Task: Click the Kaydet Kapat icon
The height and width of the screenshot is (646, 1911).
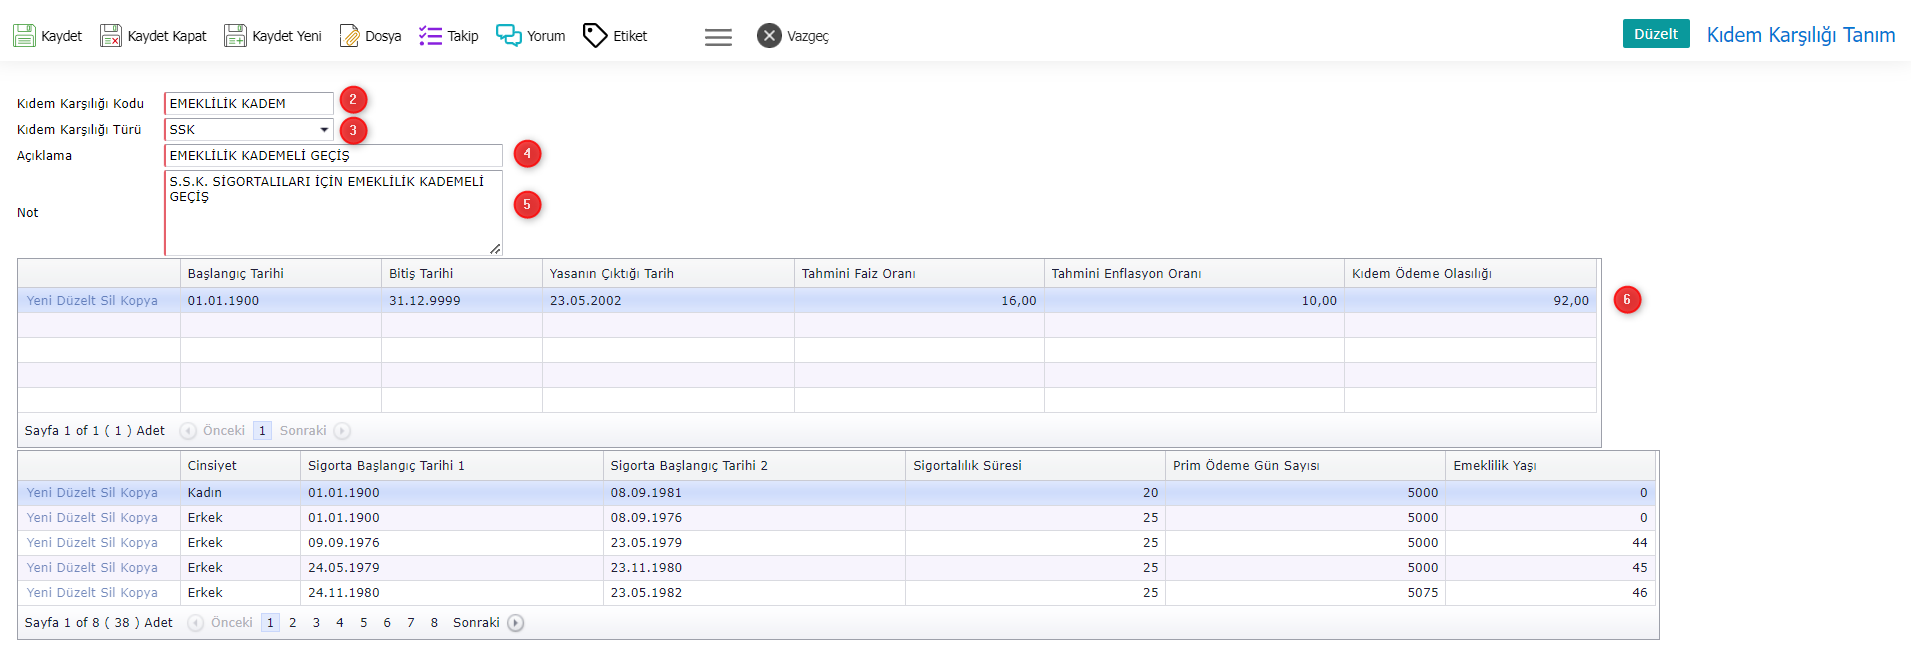Action: coord(111,36)
